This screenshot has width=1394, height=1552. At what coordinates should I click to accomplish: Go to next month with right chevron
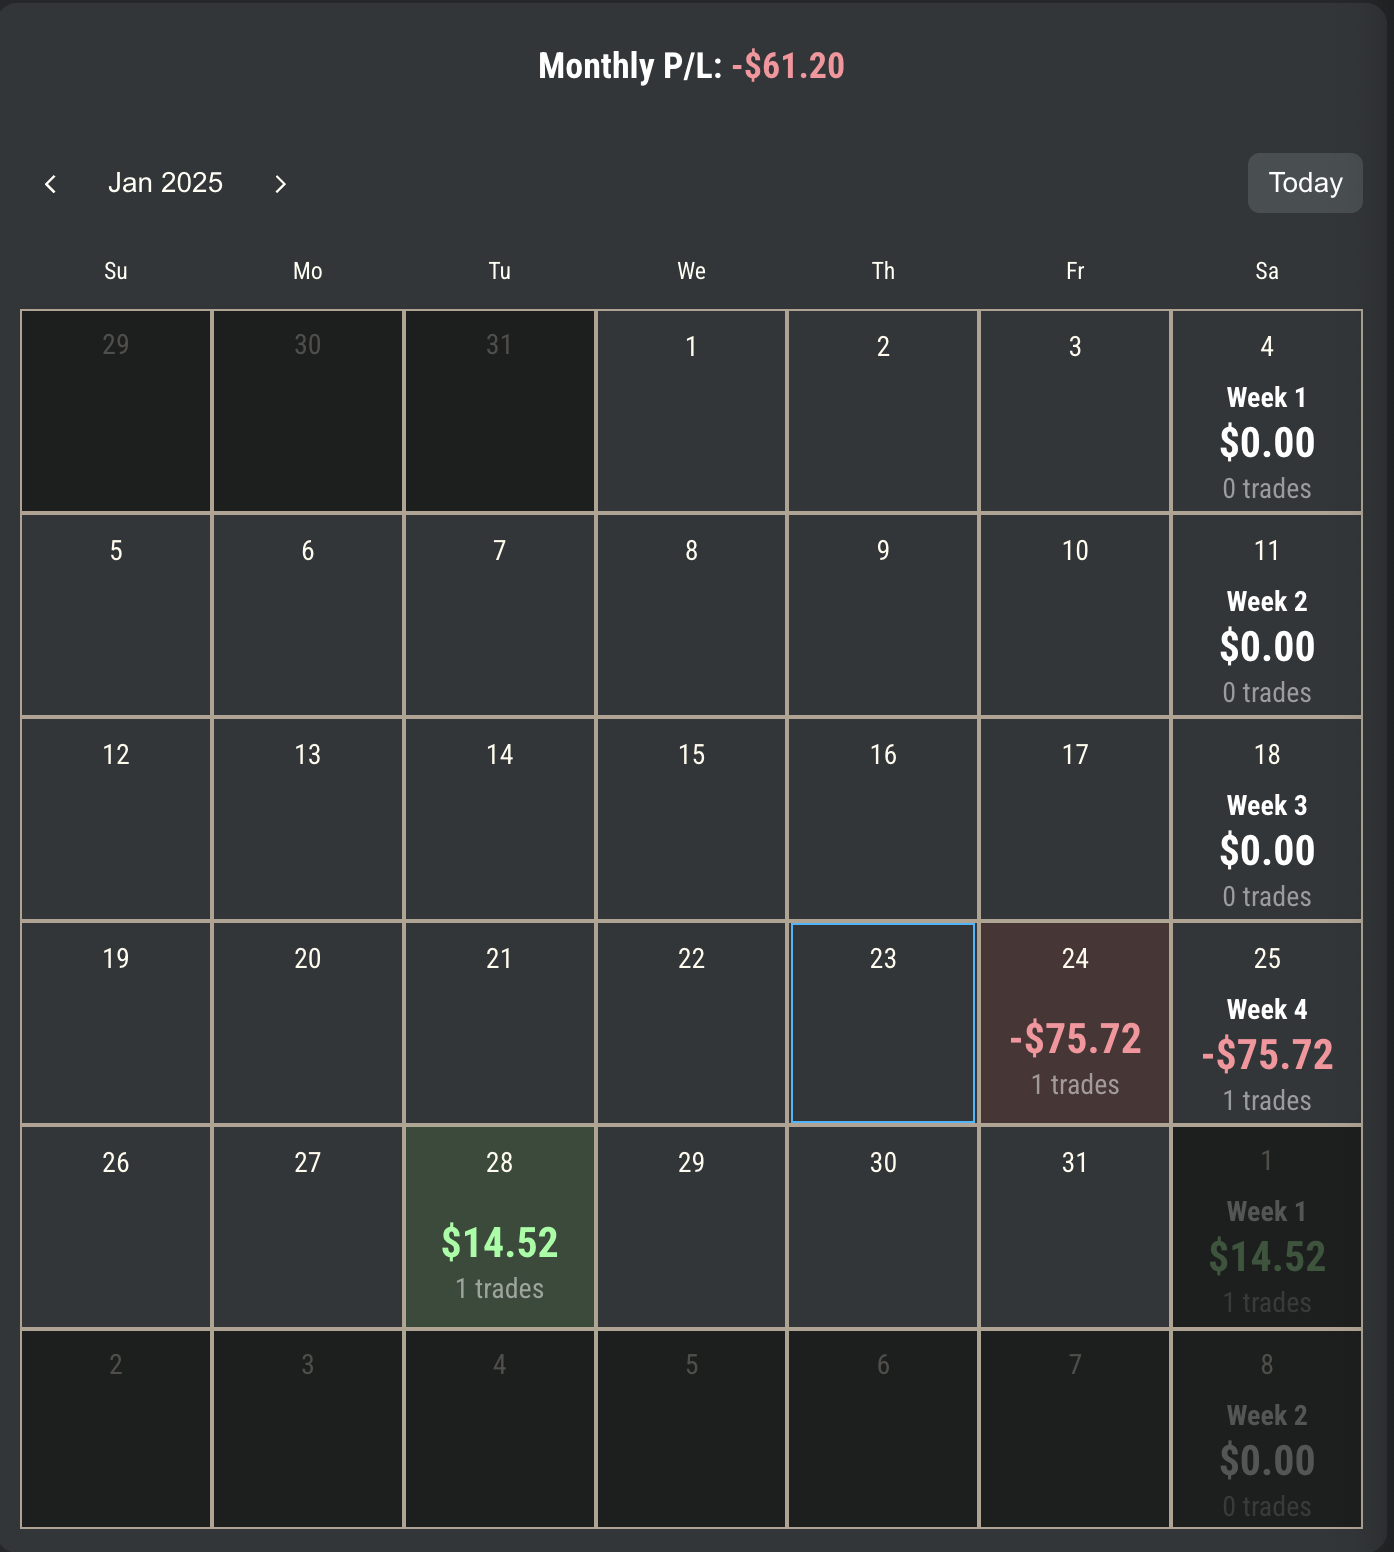click(280, 184)
